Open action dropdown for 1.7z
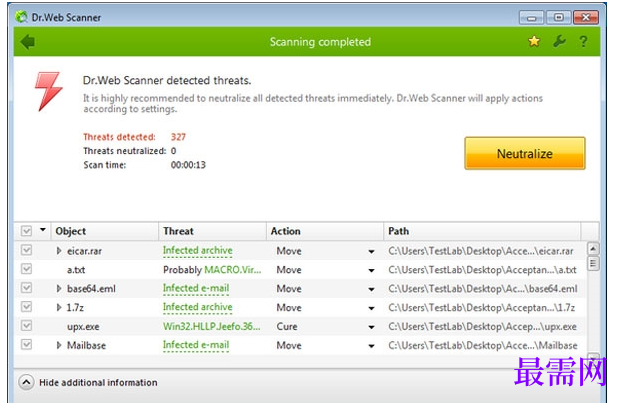Viewport: 626px width, 403px height. coord(371,308)
